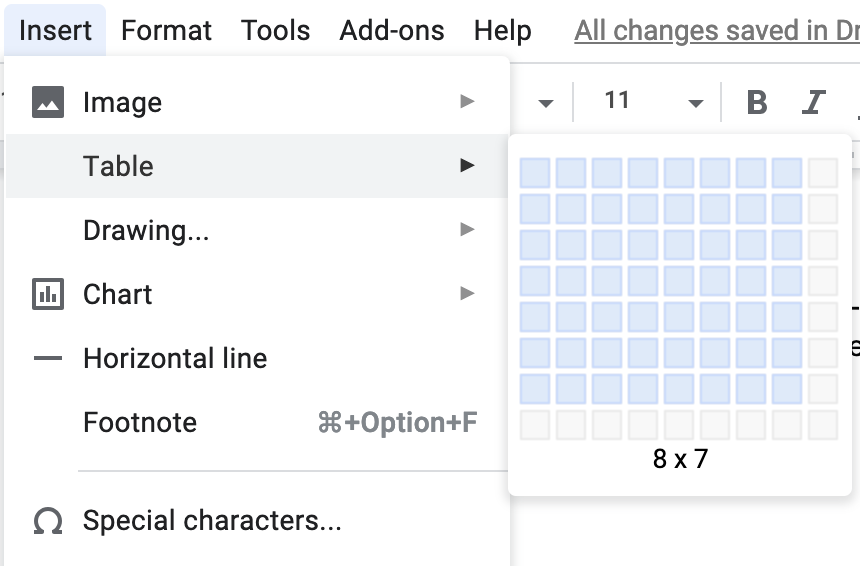The image size is (860, 566).
Task: Click the Horizontal line dash icon
Action: point(48,358)
